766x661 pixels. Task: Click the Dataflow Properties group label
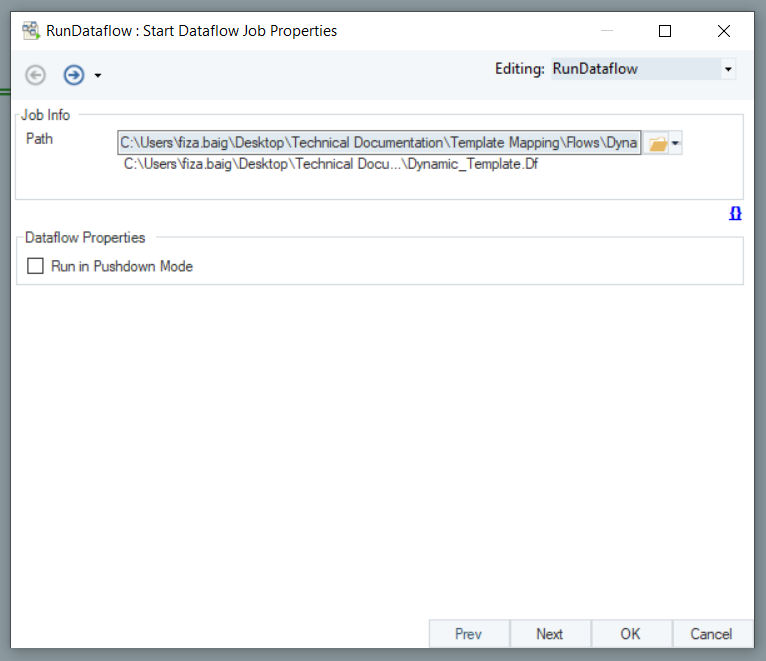pyautogui.click(x=85, y=238)
